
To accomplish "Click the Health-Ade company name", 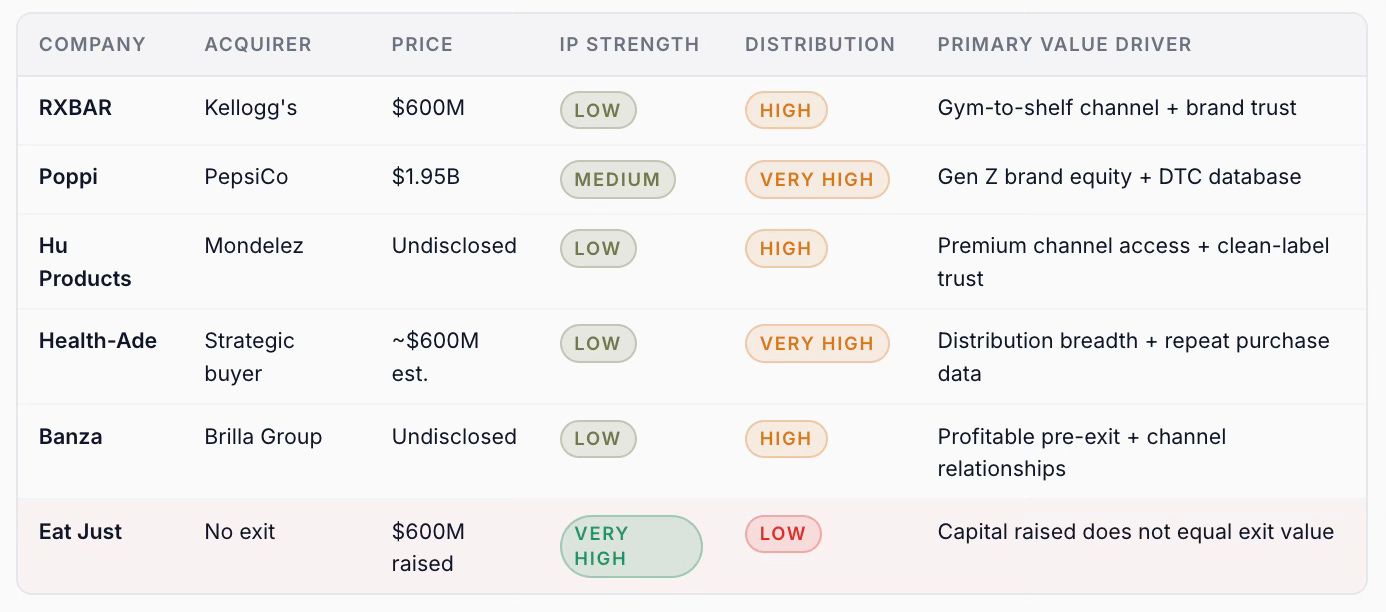I will click(x=98, y=341).
